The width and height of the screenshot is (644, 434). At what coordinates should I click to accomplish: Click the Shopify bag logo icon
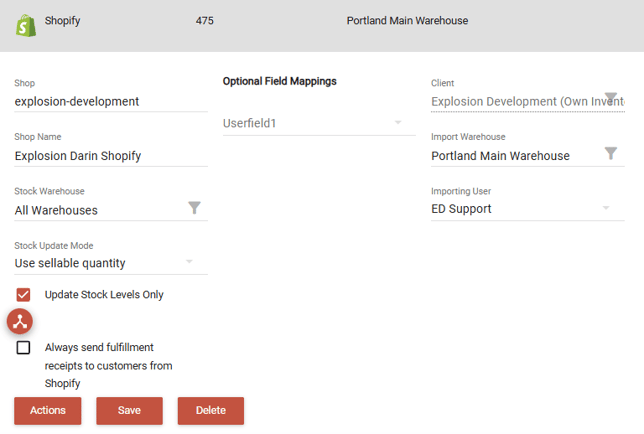pyautogui.click(x=25, y=24)
